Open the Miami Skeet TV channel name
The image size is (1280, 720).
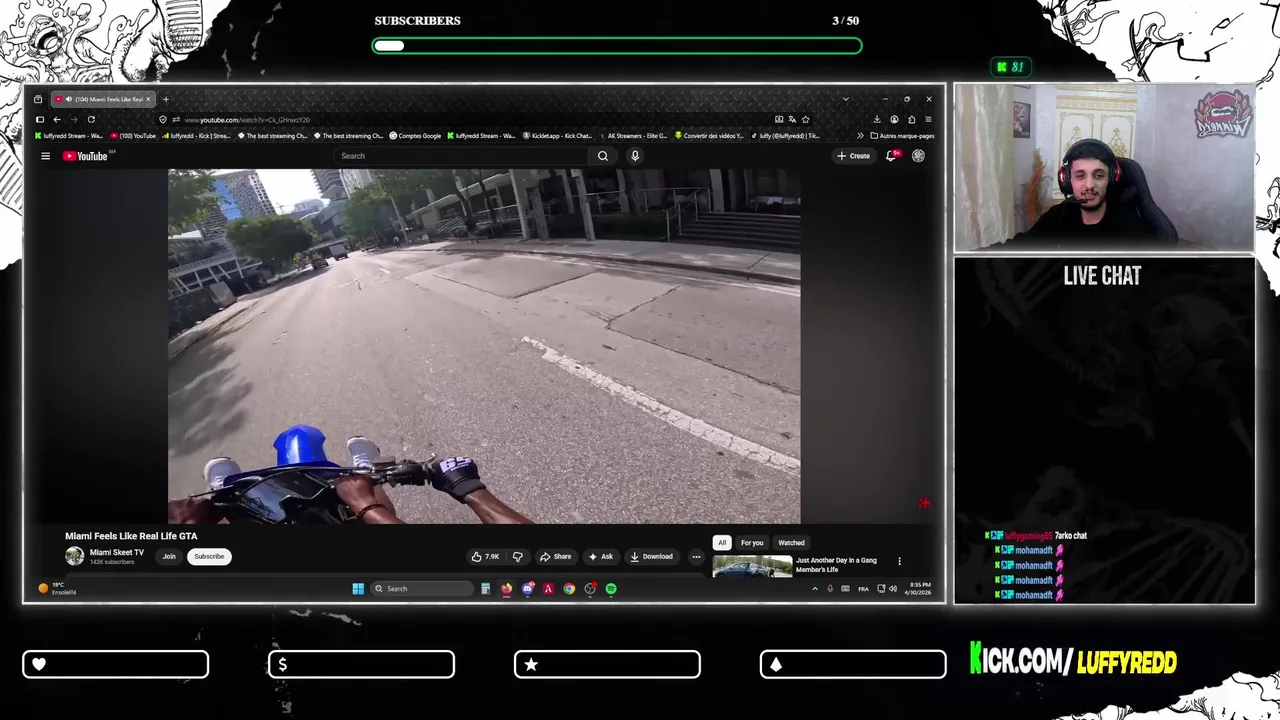tap(117, 553)
